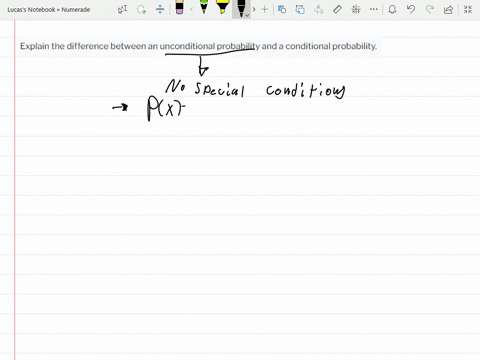This screenshot has height=360, width=480.
Task: Undo the last stroke
Action: pyautogui.click(x=411, y=9)
